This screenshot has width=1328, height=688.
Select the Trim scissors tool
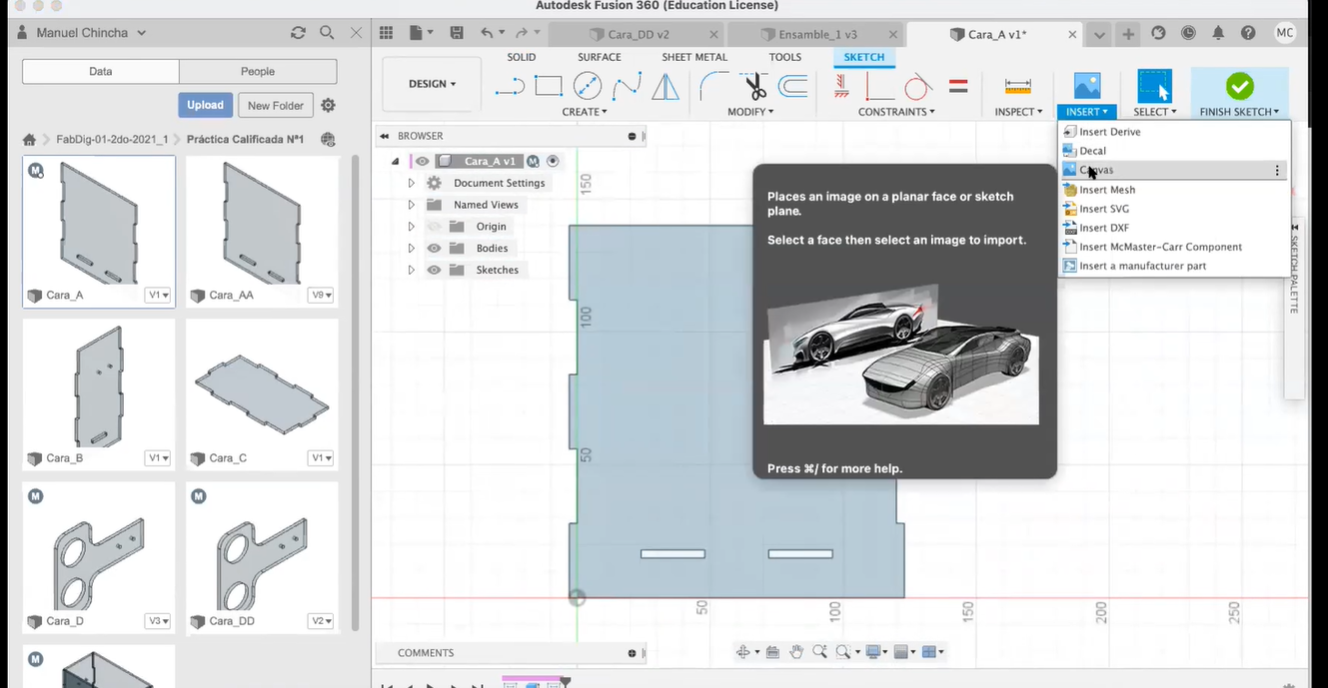click(x=753, y=87)
